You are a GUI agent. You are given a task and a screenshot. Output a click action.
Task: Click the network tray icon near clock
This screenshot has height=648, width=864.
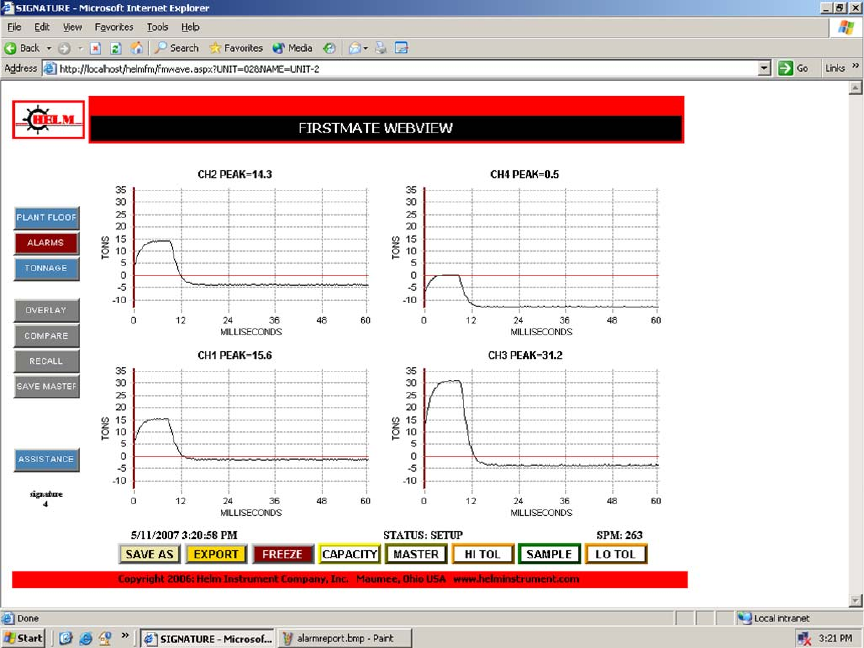tap(804, 639)
